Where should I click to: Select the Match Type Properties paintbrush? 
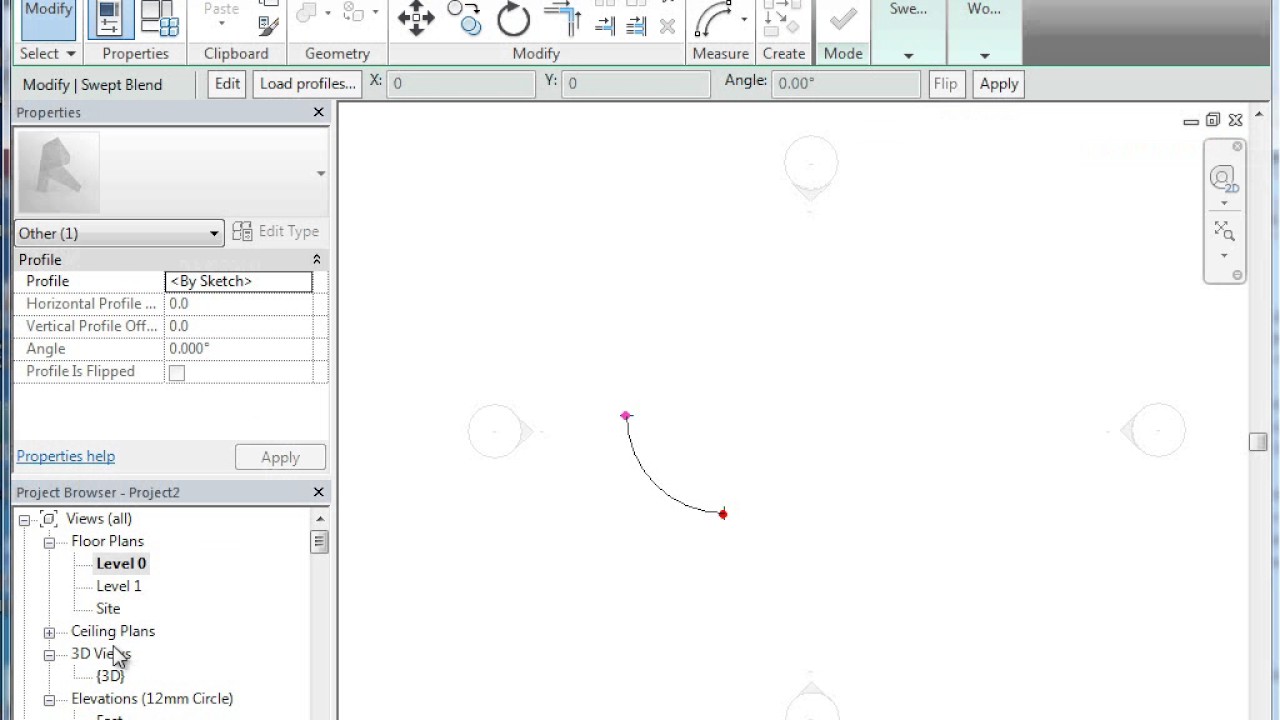268,26
